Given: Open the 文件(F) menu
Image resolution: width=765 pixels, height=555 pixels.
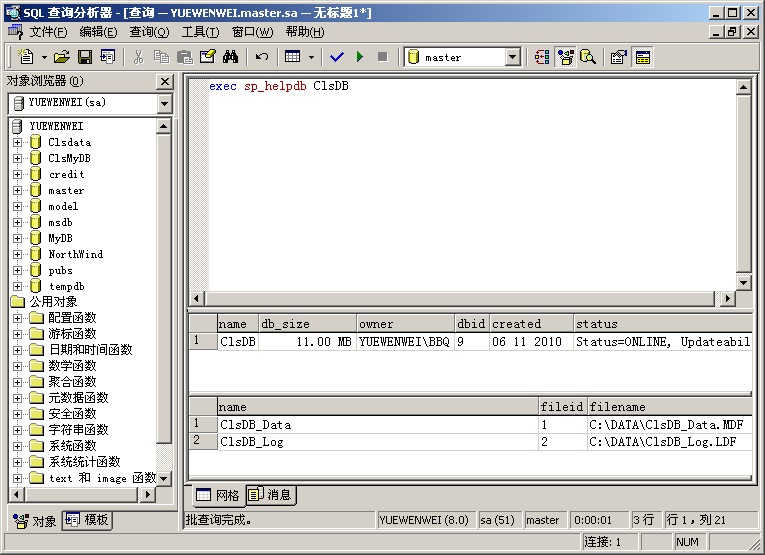Looking at the screenshot, I should [48, 32].
